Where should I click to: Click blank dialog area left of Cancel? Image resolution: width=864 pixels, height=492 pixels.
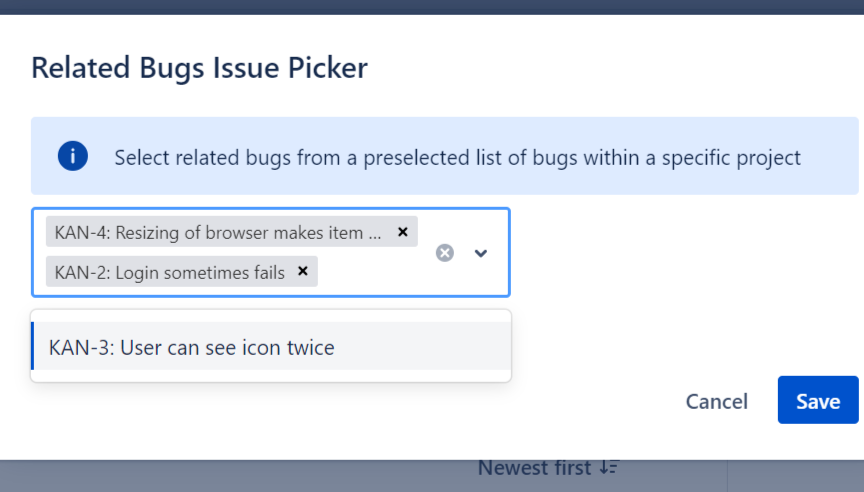pos(590,401)
